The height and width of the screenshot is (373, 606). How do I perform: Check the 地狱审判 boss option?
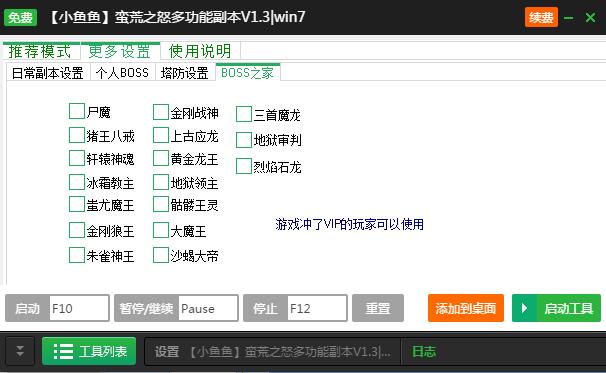[244, 140]
